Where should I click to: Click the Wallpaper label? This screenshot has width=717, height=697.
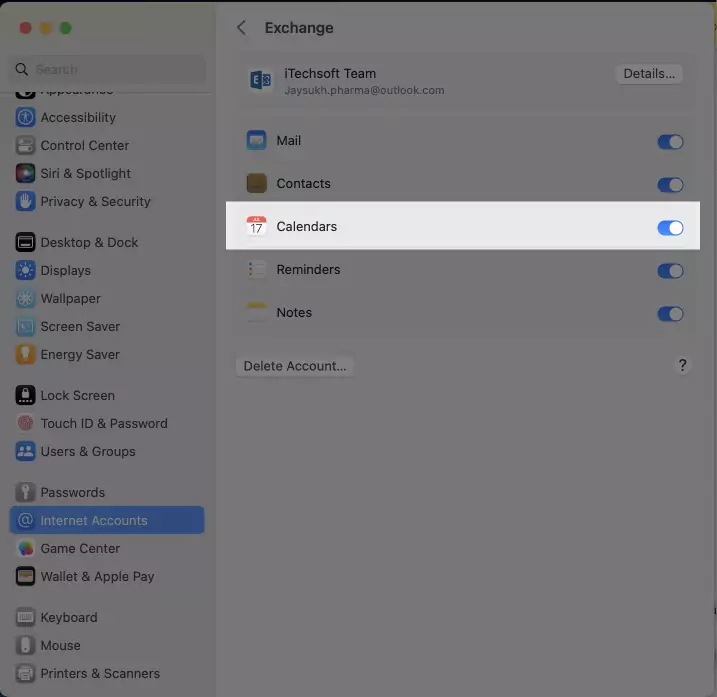(x=71, y=299)
